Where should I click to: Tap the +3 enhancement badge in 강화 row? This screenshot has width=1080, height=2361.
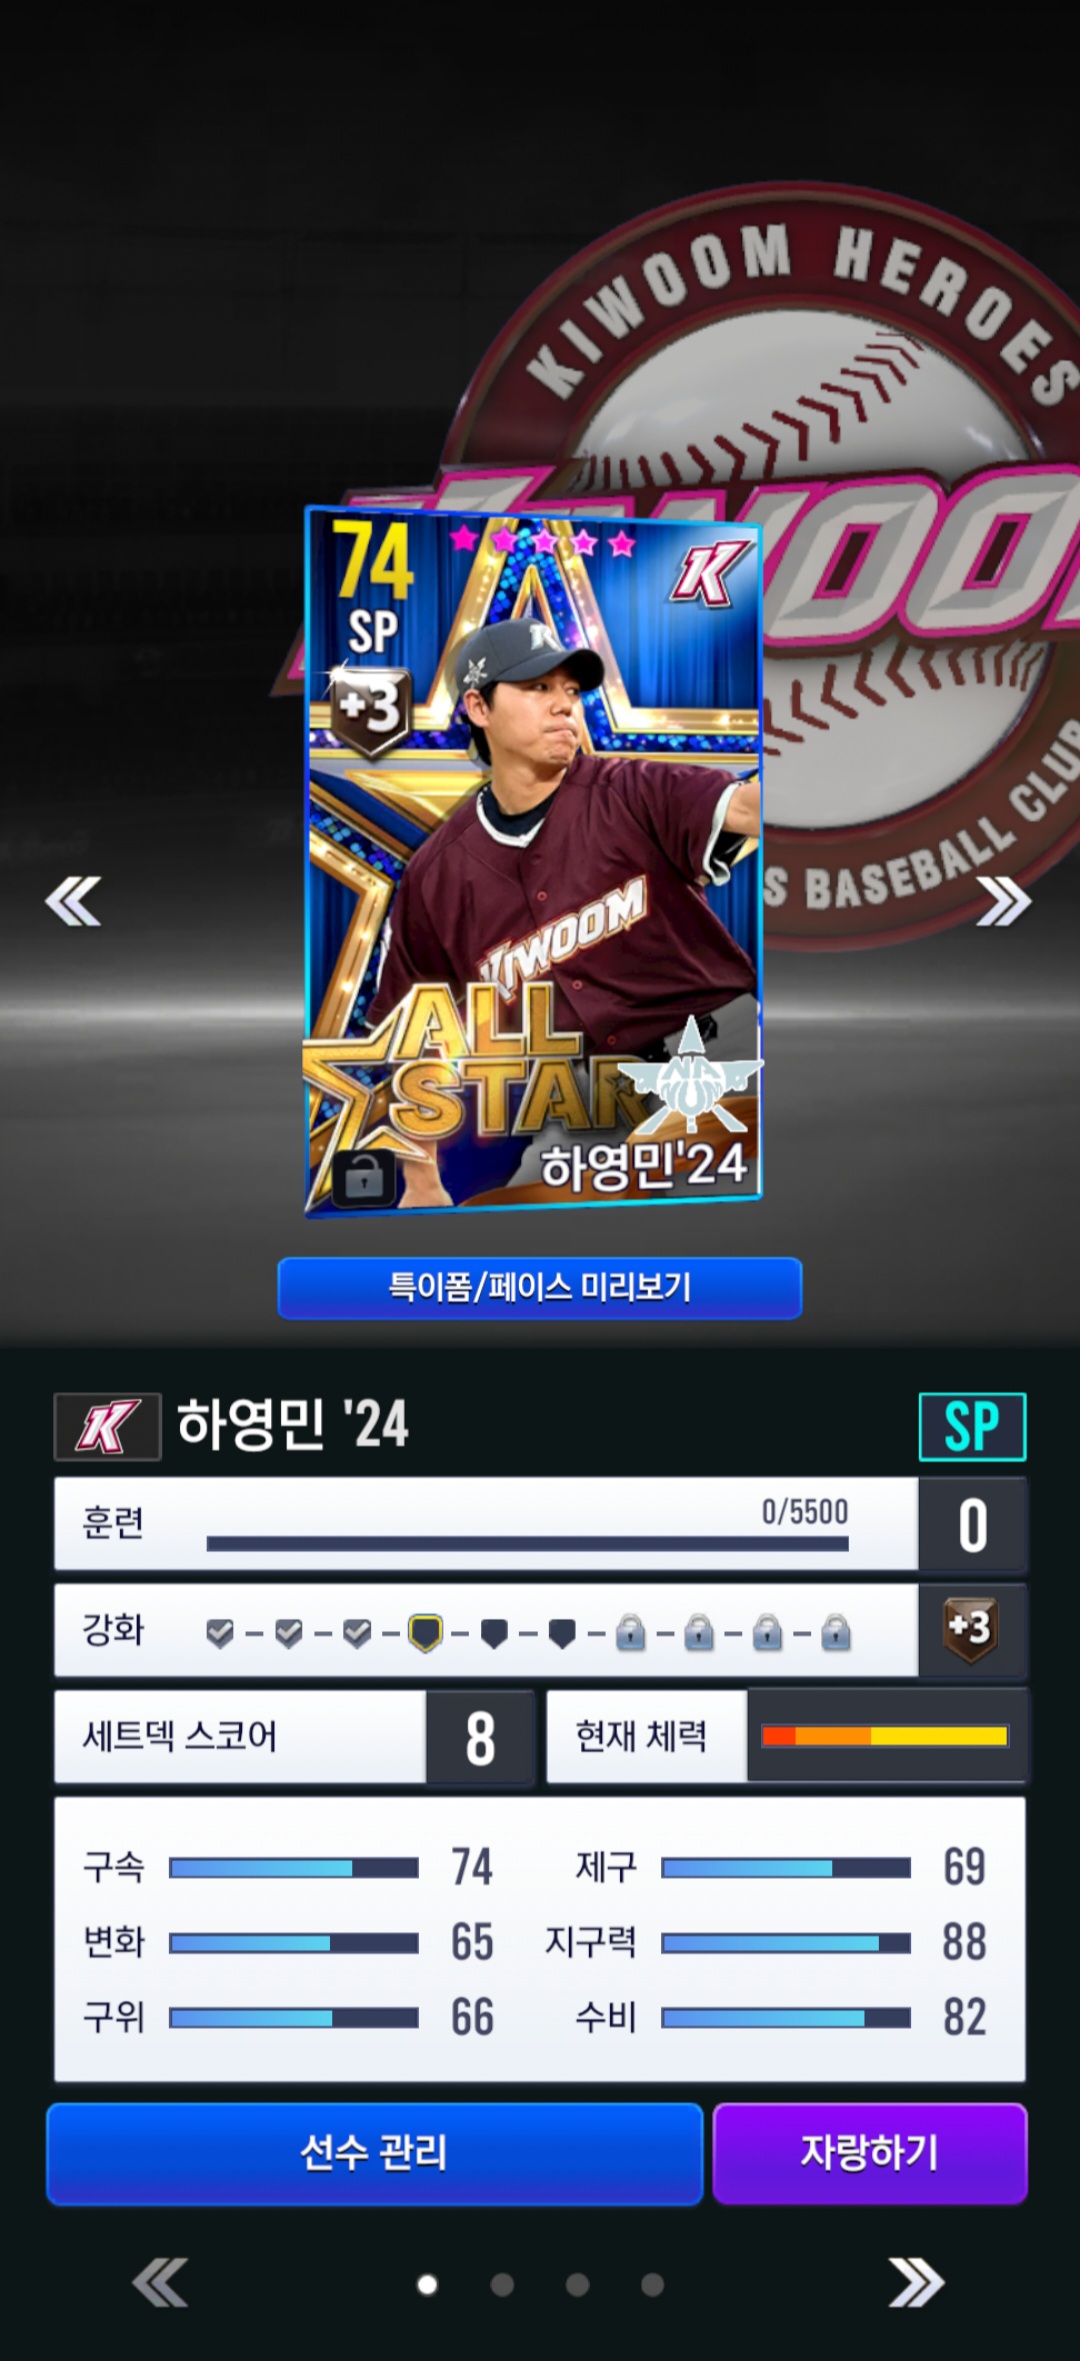pyautogui.click(x=970, y=1629)
